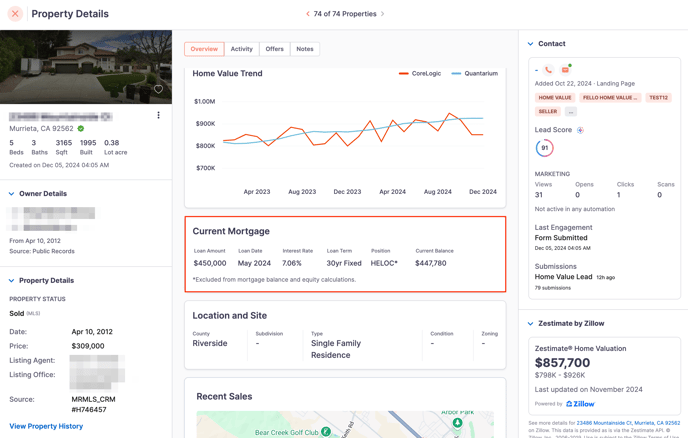This screenshot has width=688, height=438.
Task: Click the property photo thumbnail
Action: pyautogui.click(x=86, y=67)
